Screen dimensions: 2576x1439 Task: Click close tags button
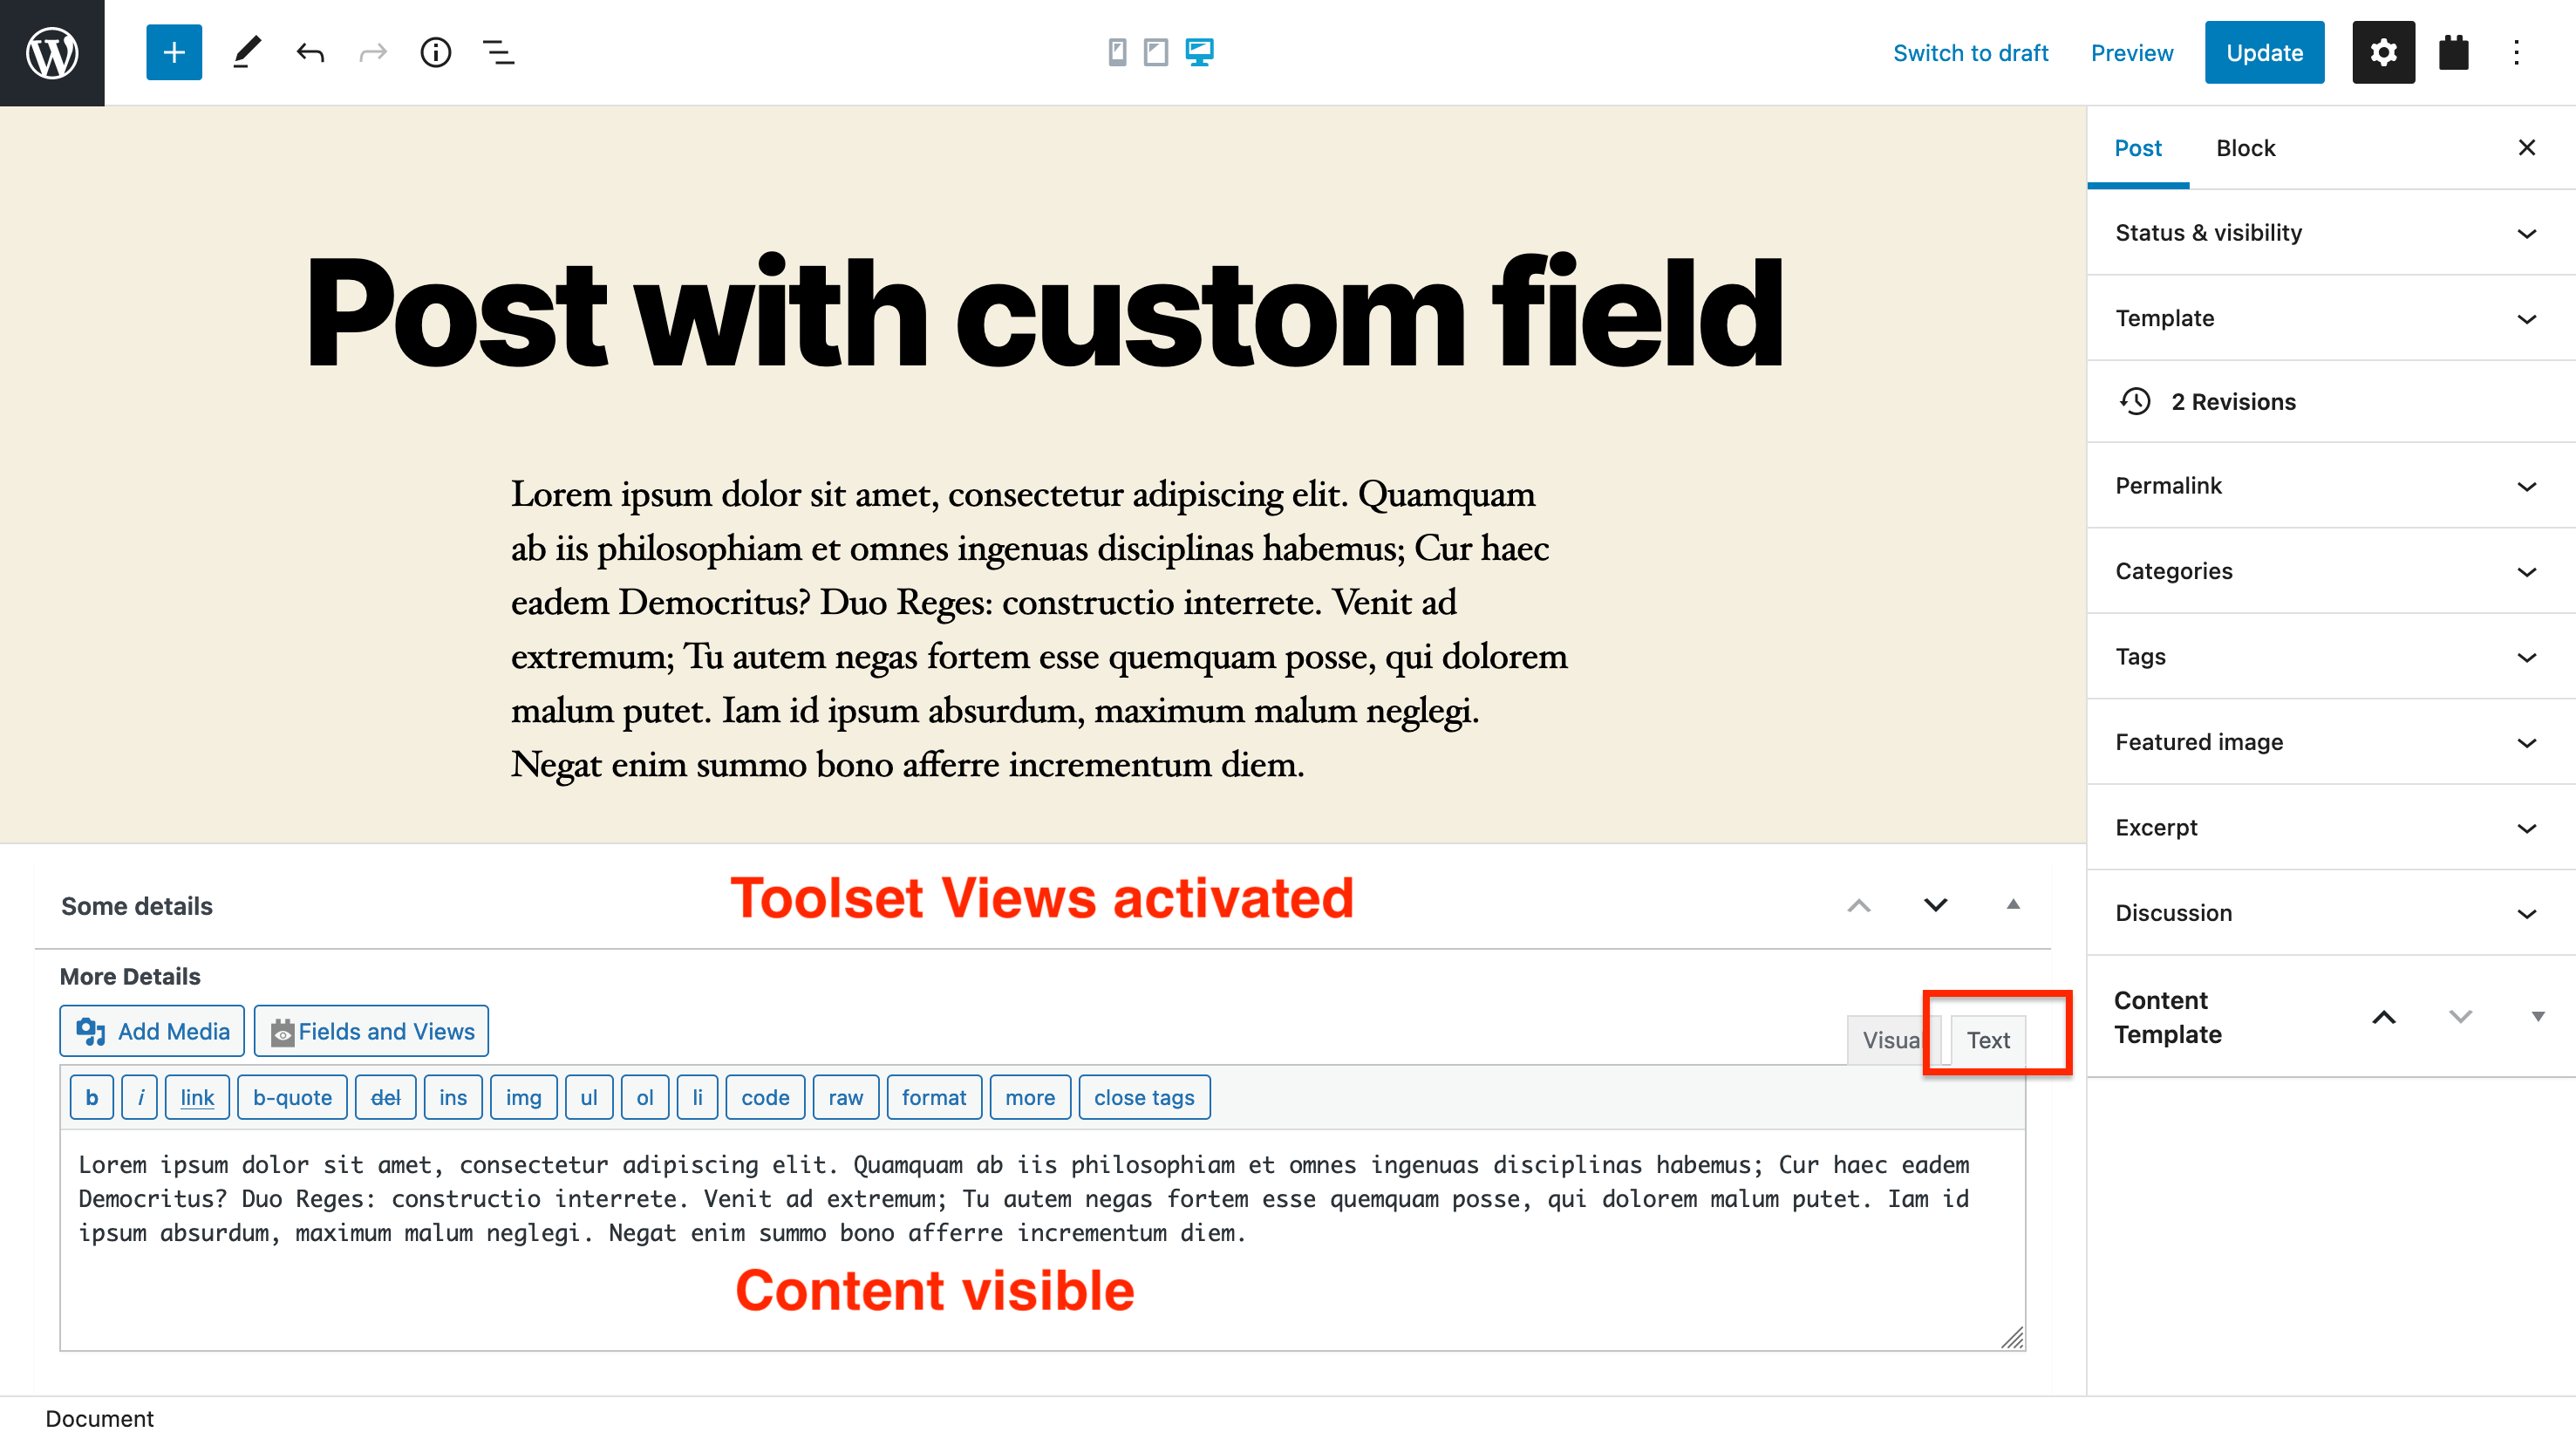tap(1144, 1097)
